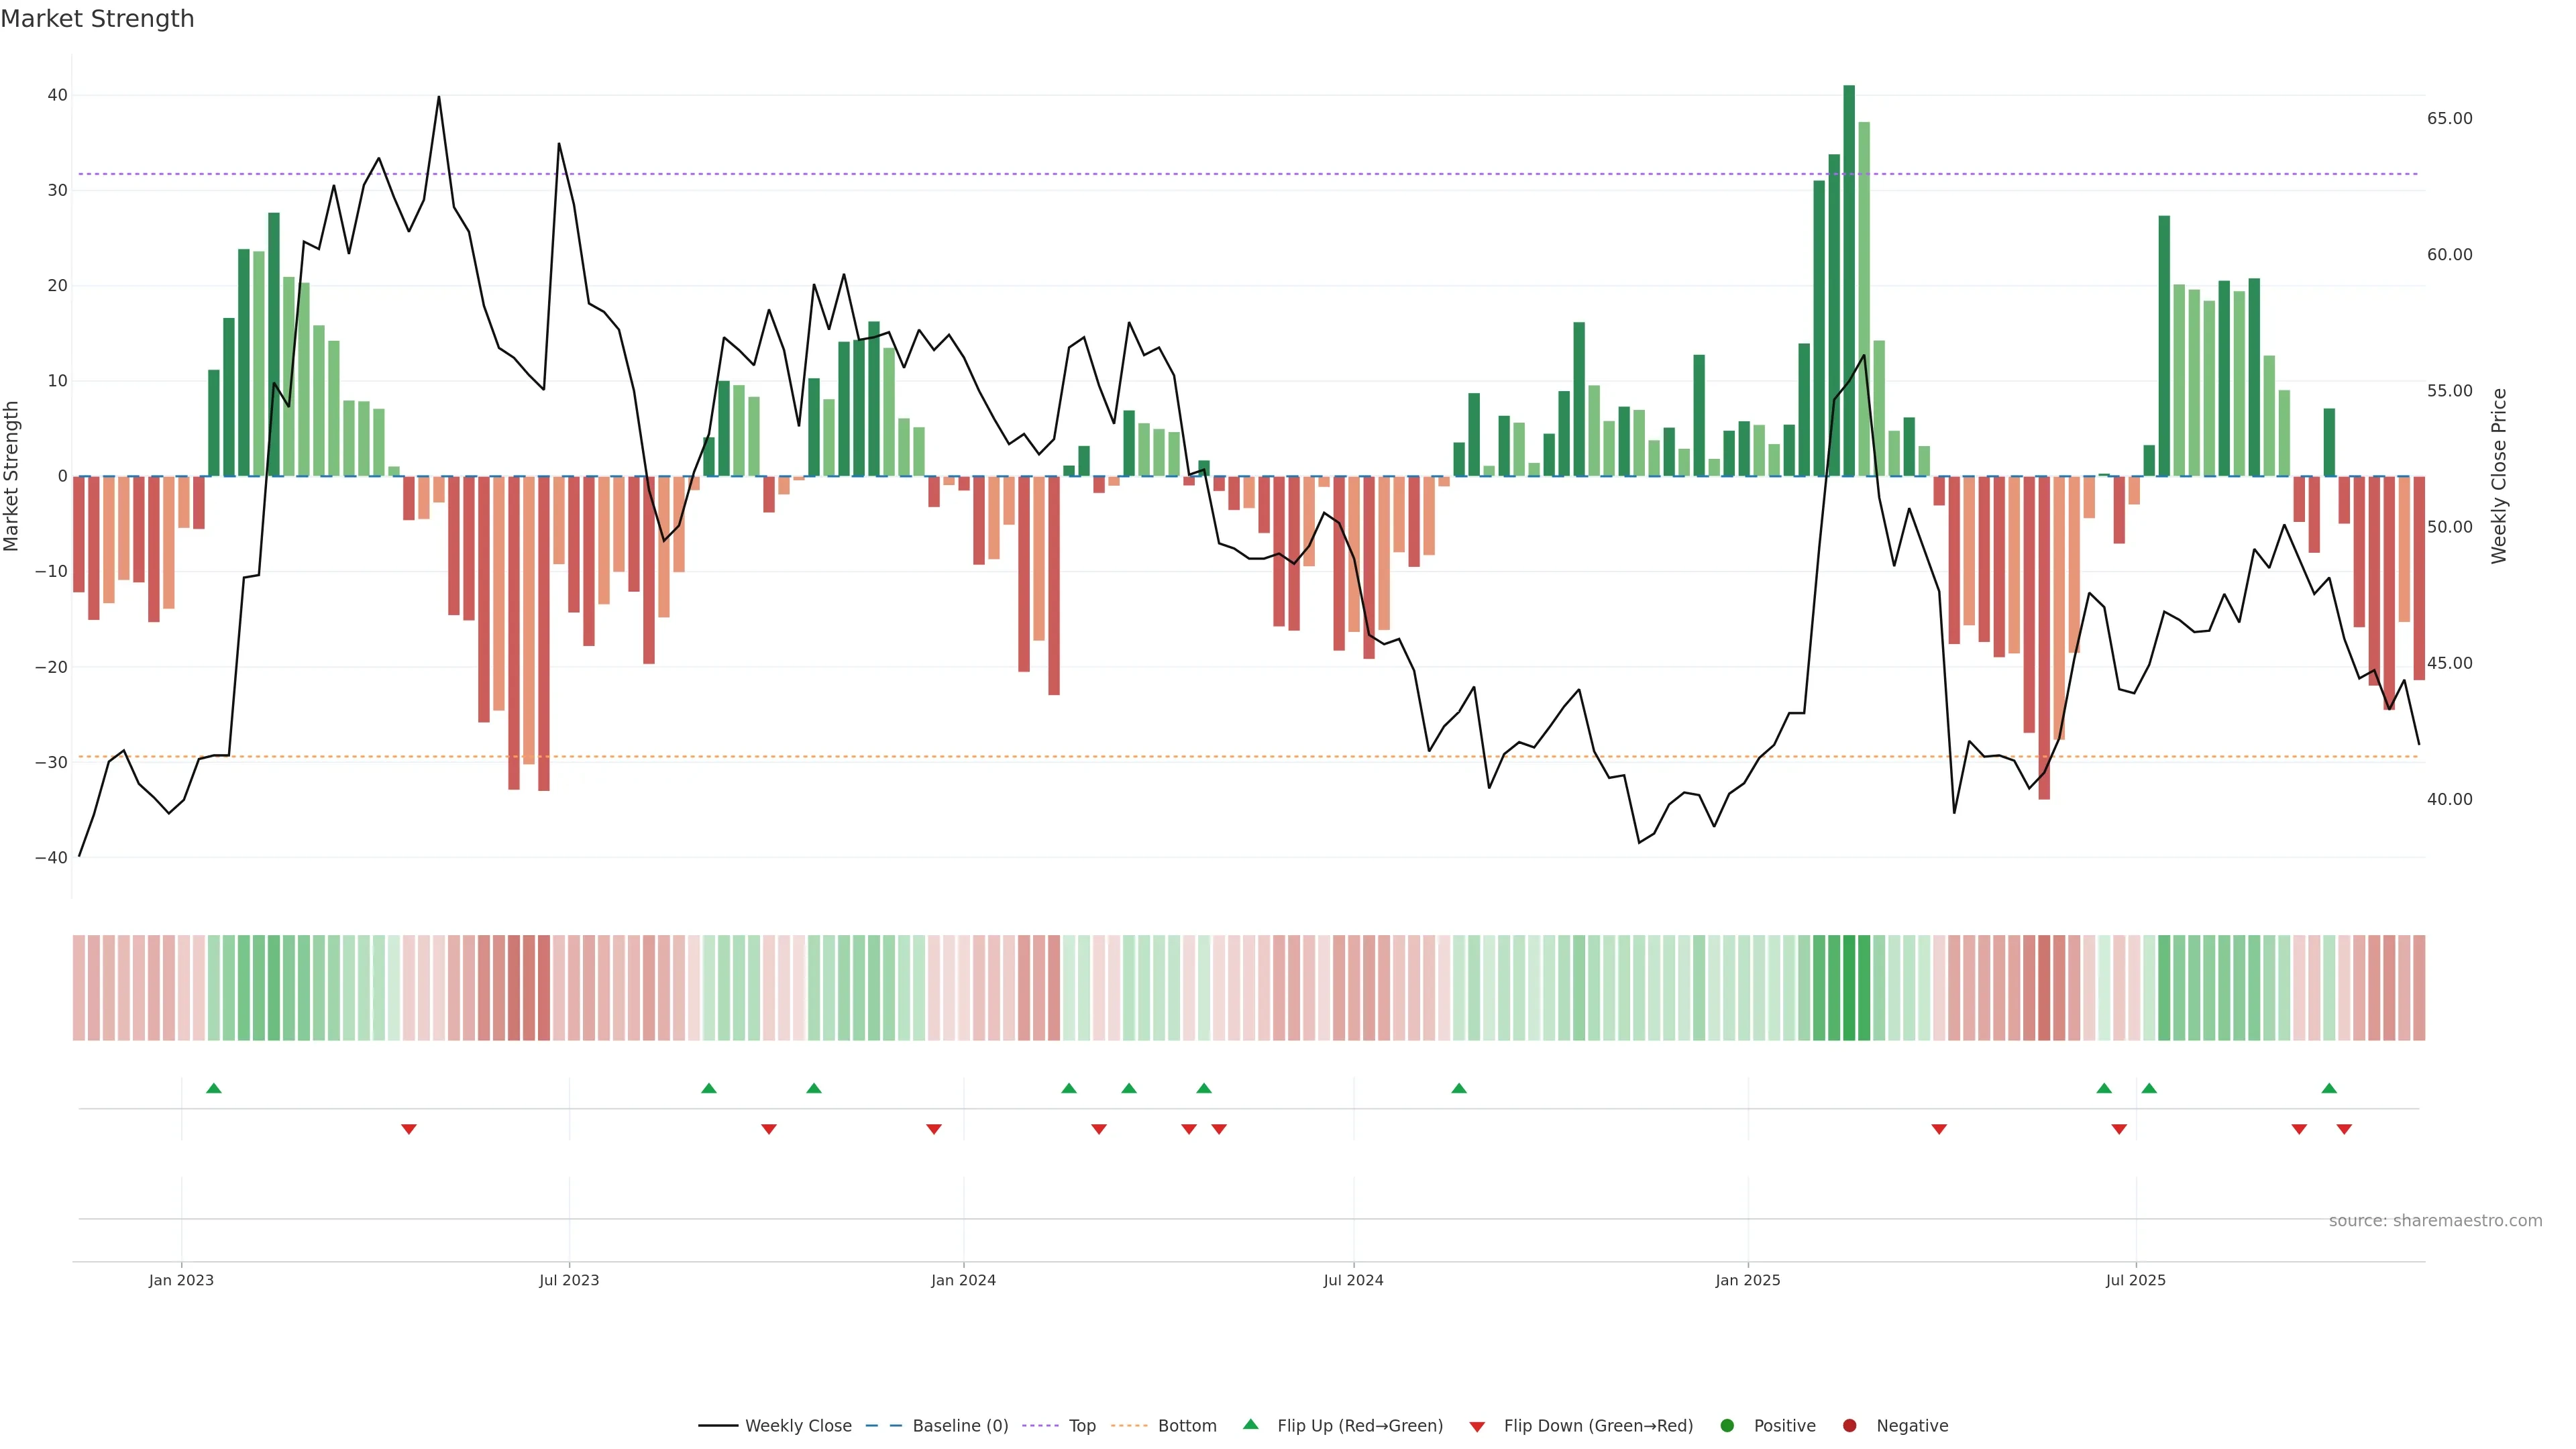The height and width of the screenshot is (1449, 2576).
Task: Click the green Positive circle in legend
Action: click(x=1727, y=1426)
